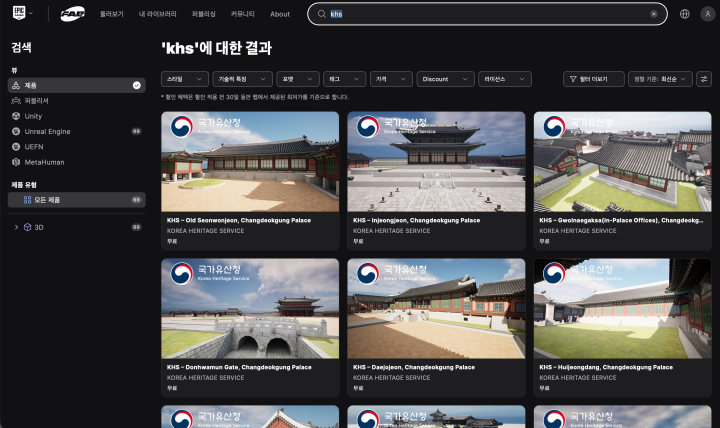Click Korea Heritage Service under Huijeongdang

pos(578,378)
